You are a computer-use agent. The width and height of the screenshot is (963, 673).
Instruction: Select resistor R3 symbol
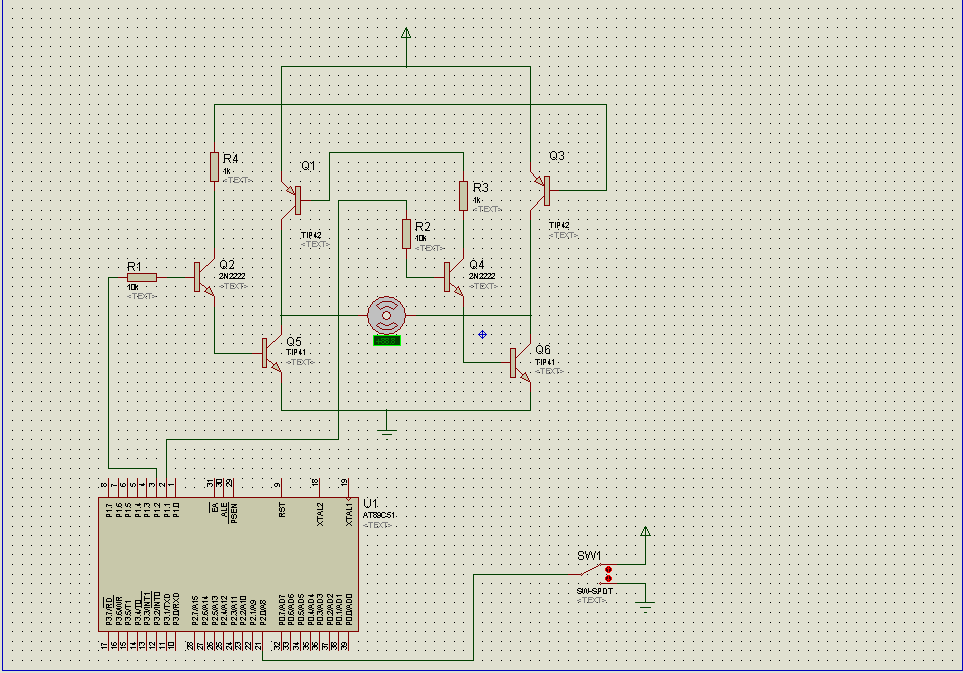click(463, 195)
